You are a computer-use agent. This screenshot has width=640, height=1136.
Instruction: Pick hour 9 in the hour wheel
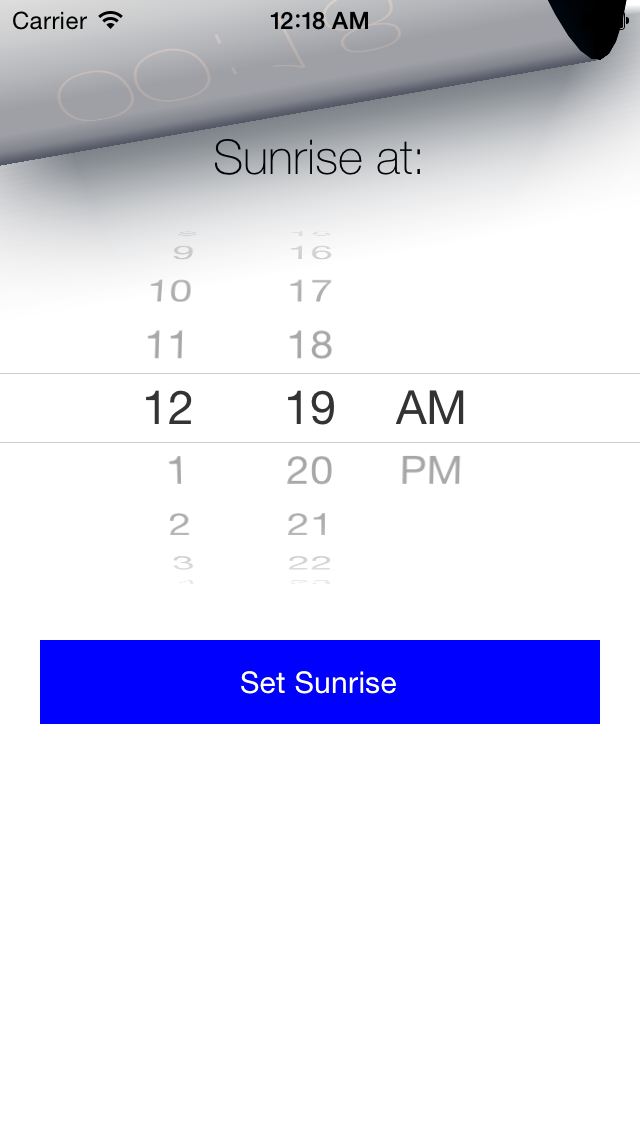pos(183,253)
